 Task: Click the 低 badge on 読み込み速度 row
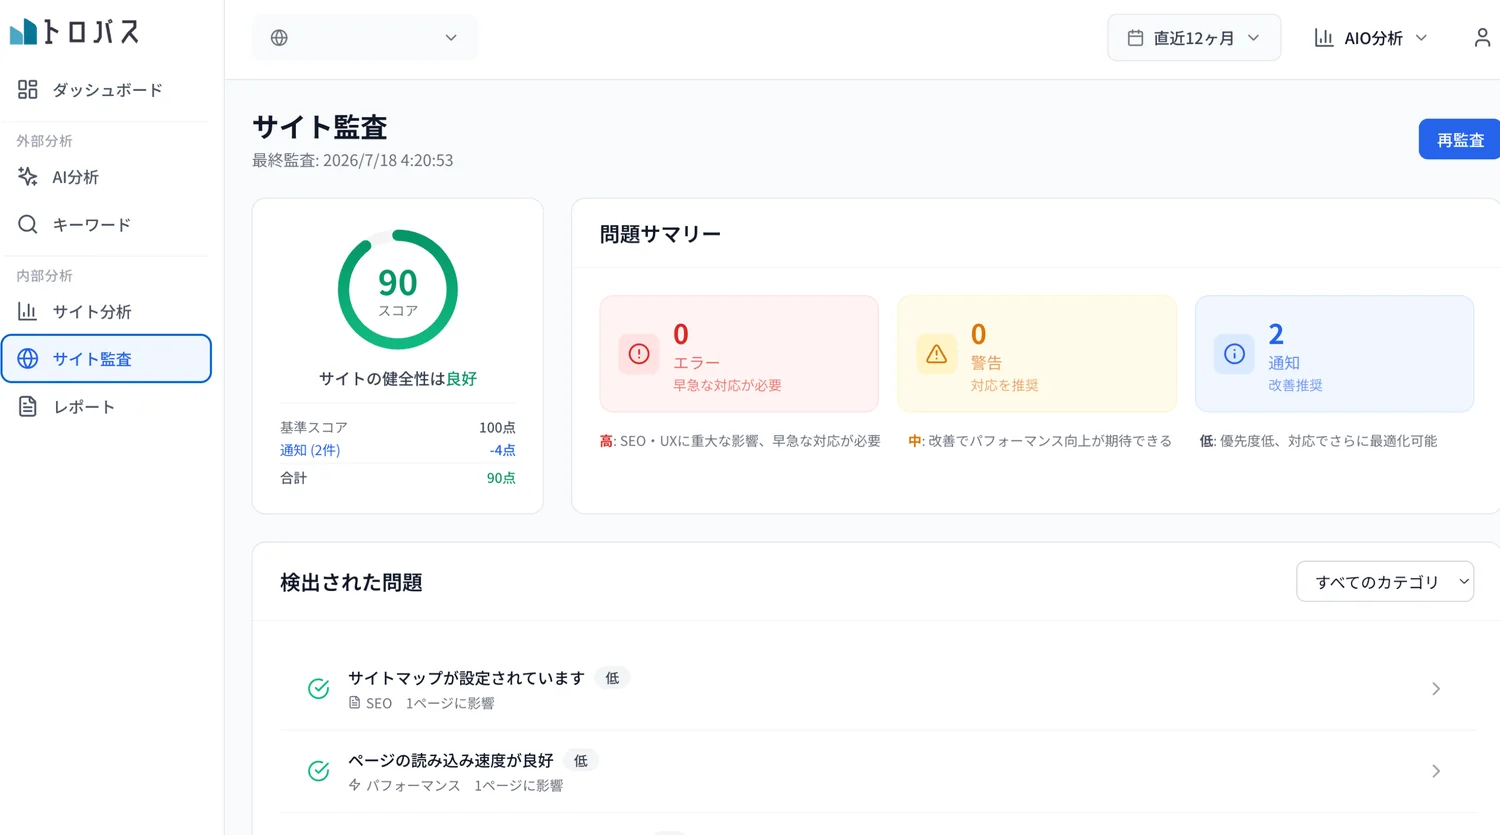580,761
